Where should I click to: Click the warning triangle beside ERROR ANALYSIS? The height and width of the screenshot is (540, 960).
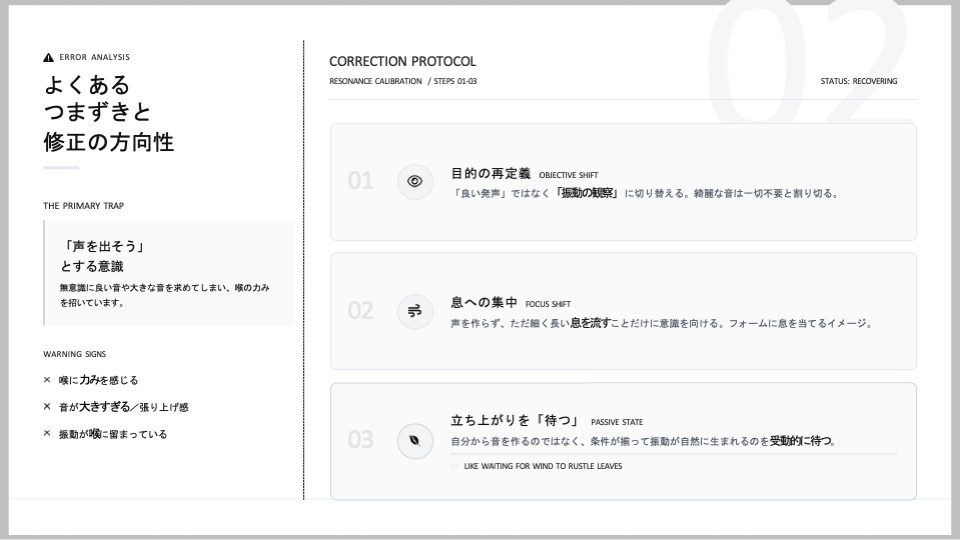(47, 57)
